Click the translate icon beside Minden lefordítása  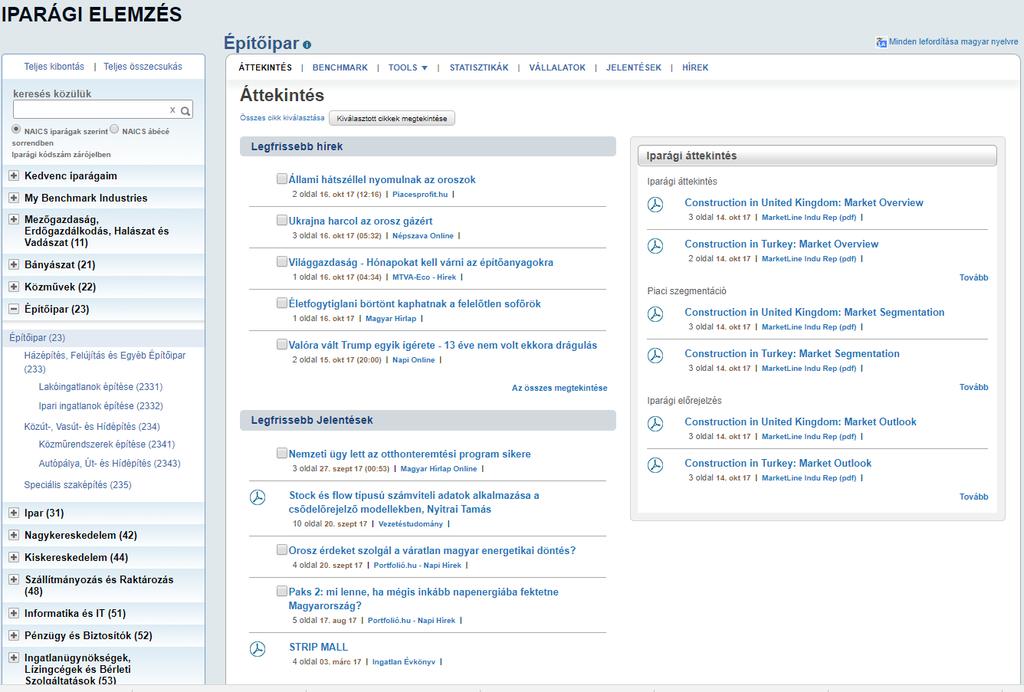pos(881,42)
